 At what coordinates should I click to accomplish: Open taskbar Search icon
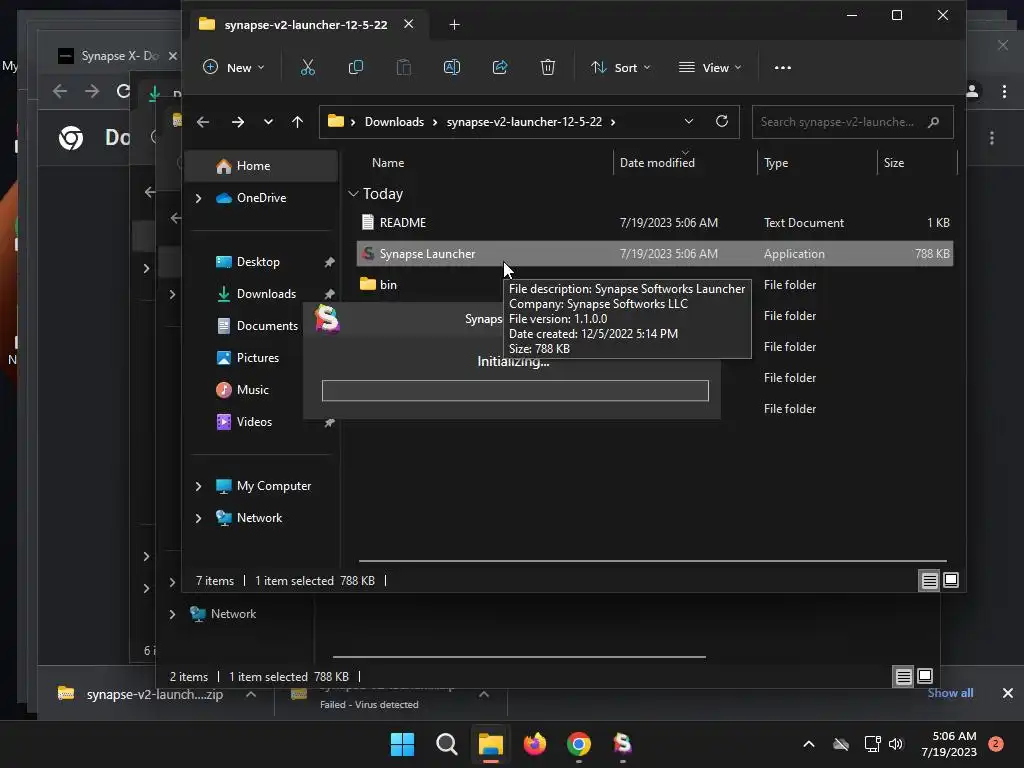point(447,744)
